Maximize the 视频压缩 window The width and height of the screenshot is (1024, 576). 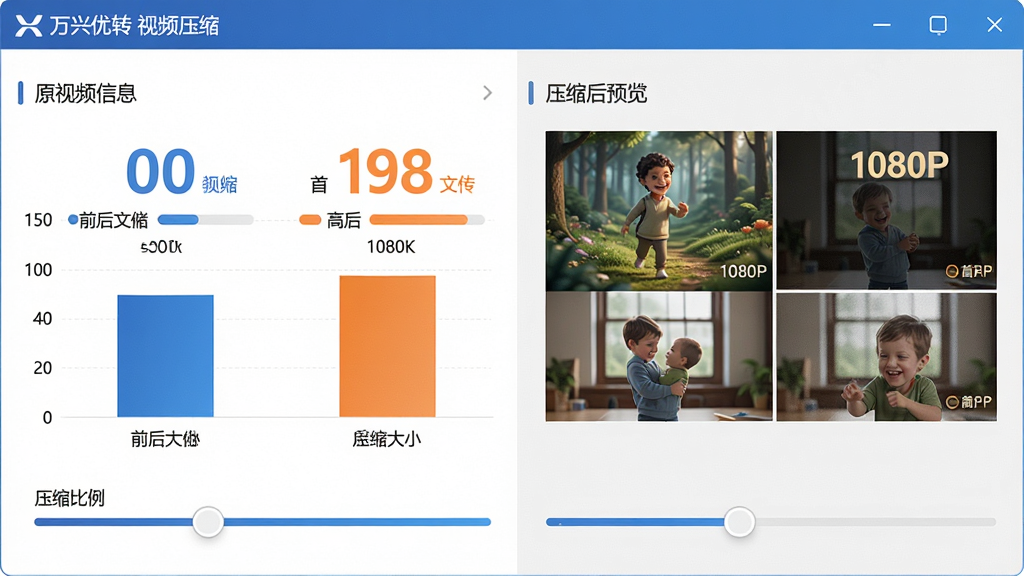938,25
